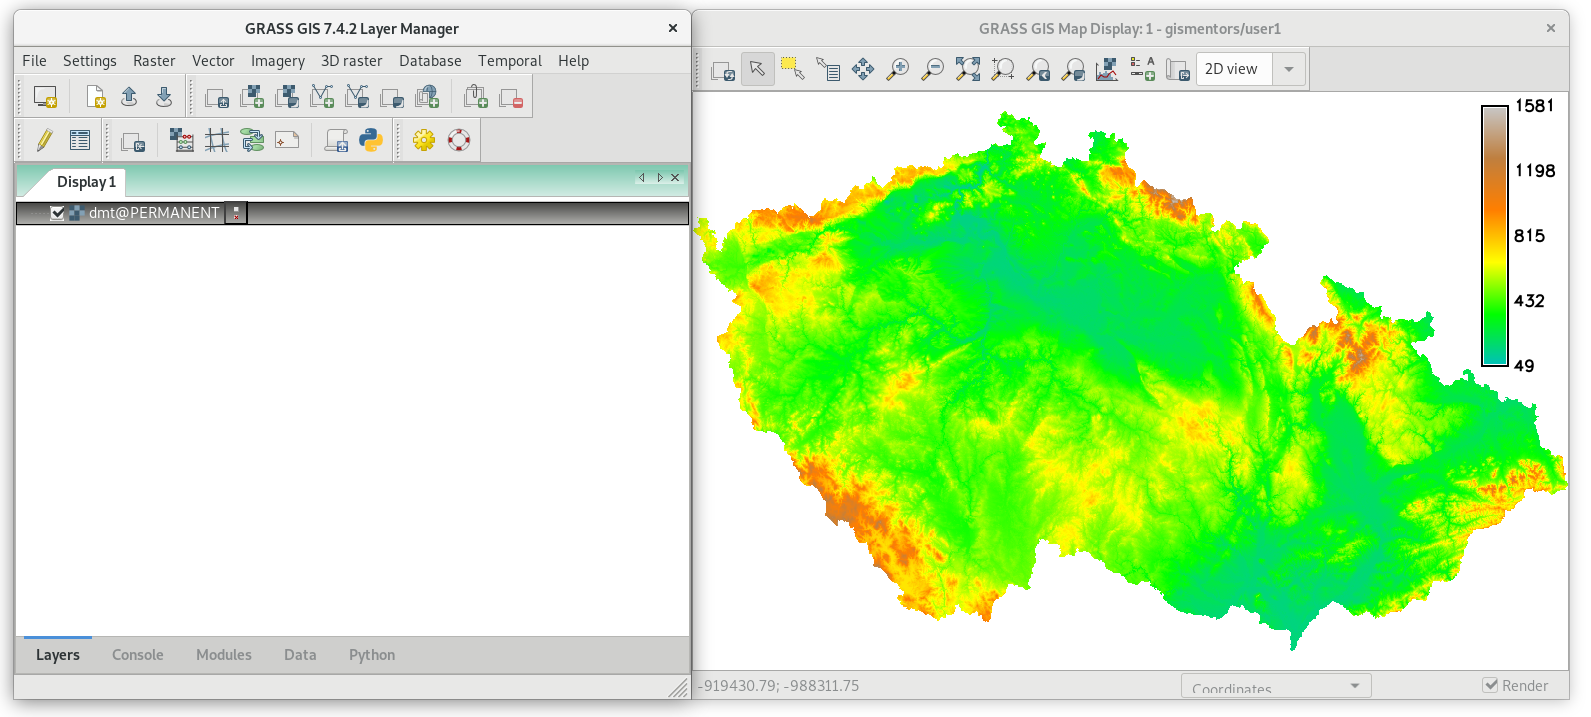Screen dimensions: 1591x717
Task: Click the Zoom in magnifier icon
Action: coord(898,69)
